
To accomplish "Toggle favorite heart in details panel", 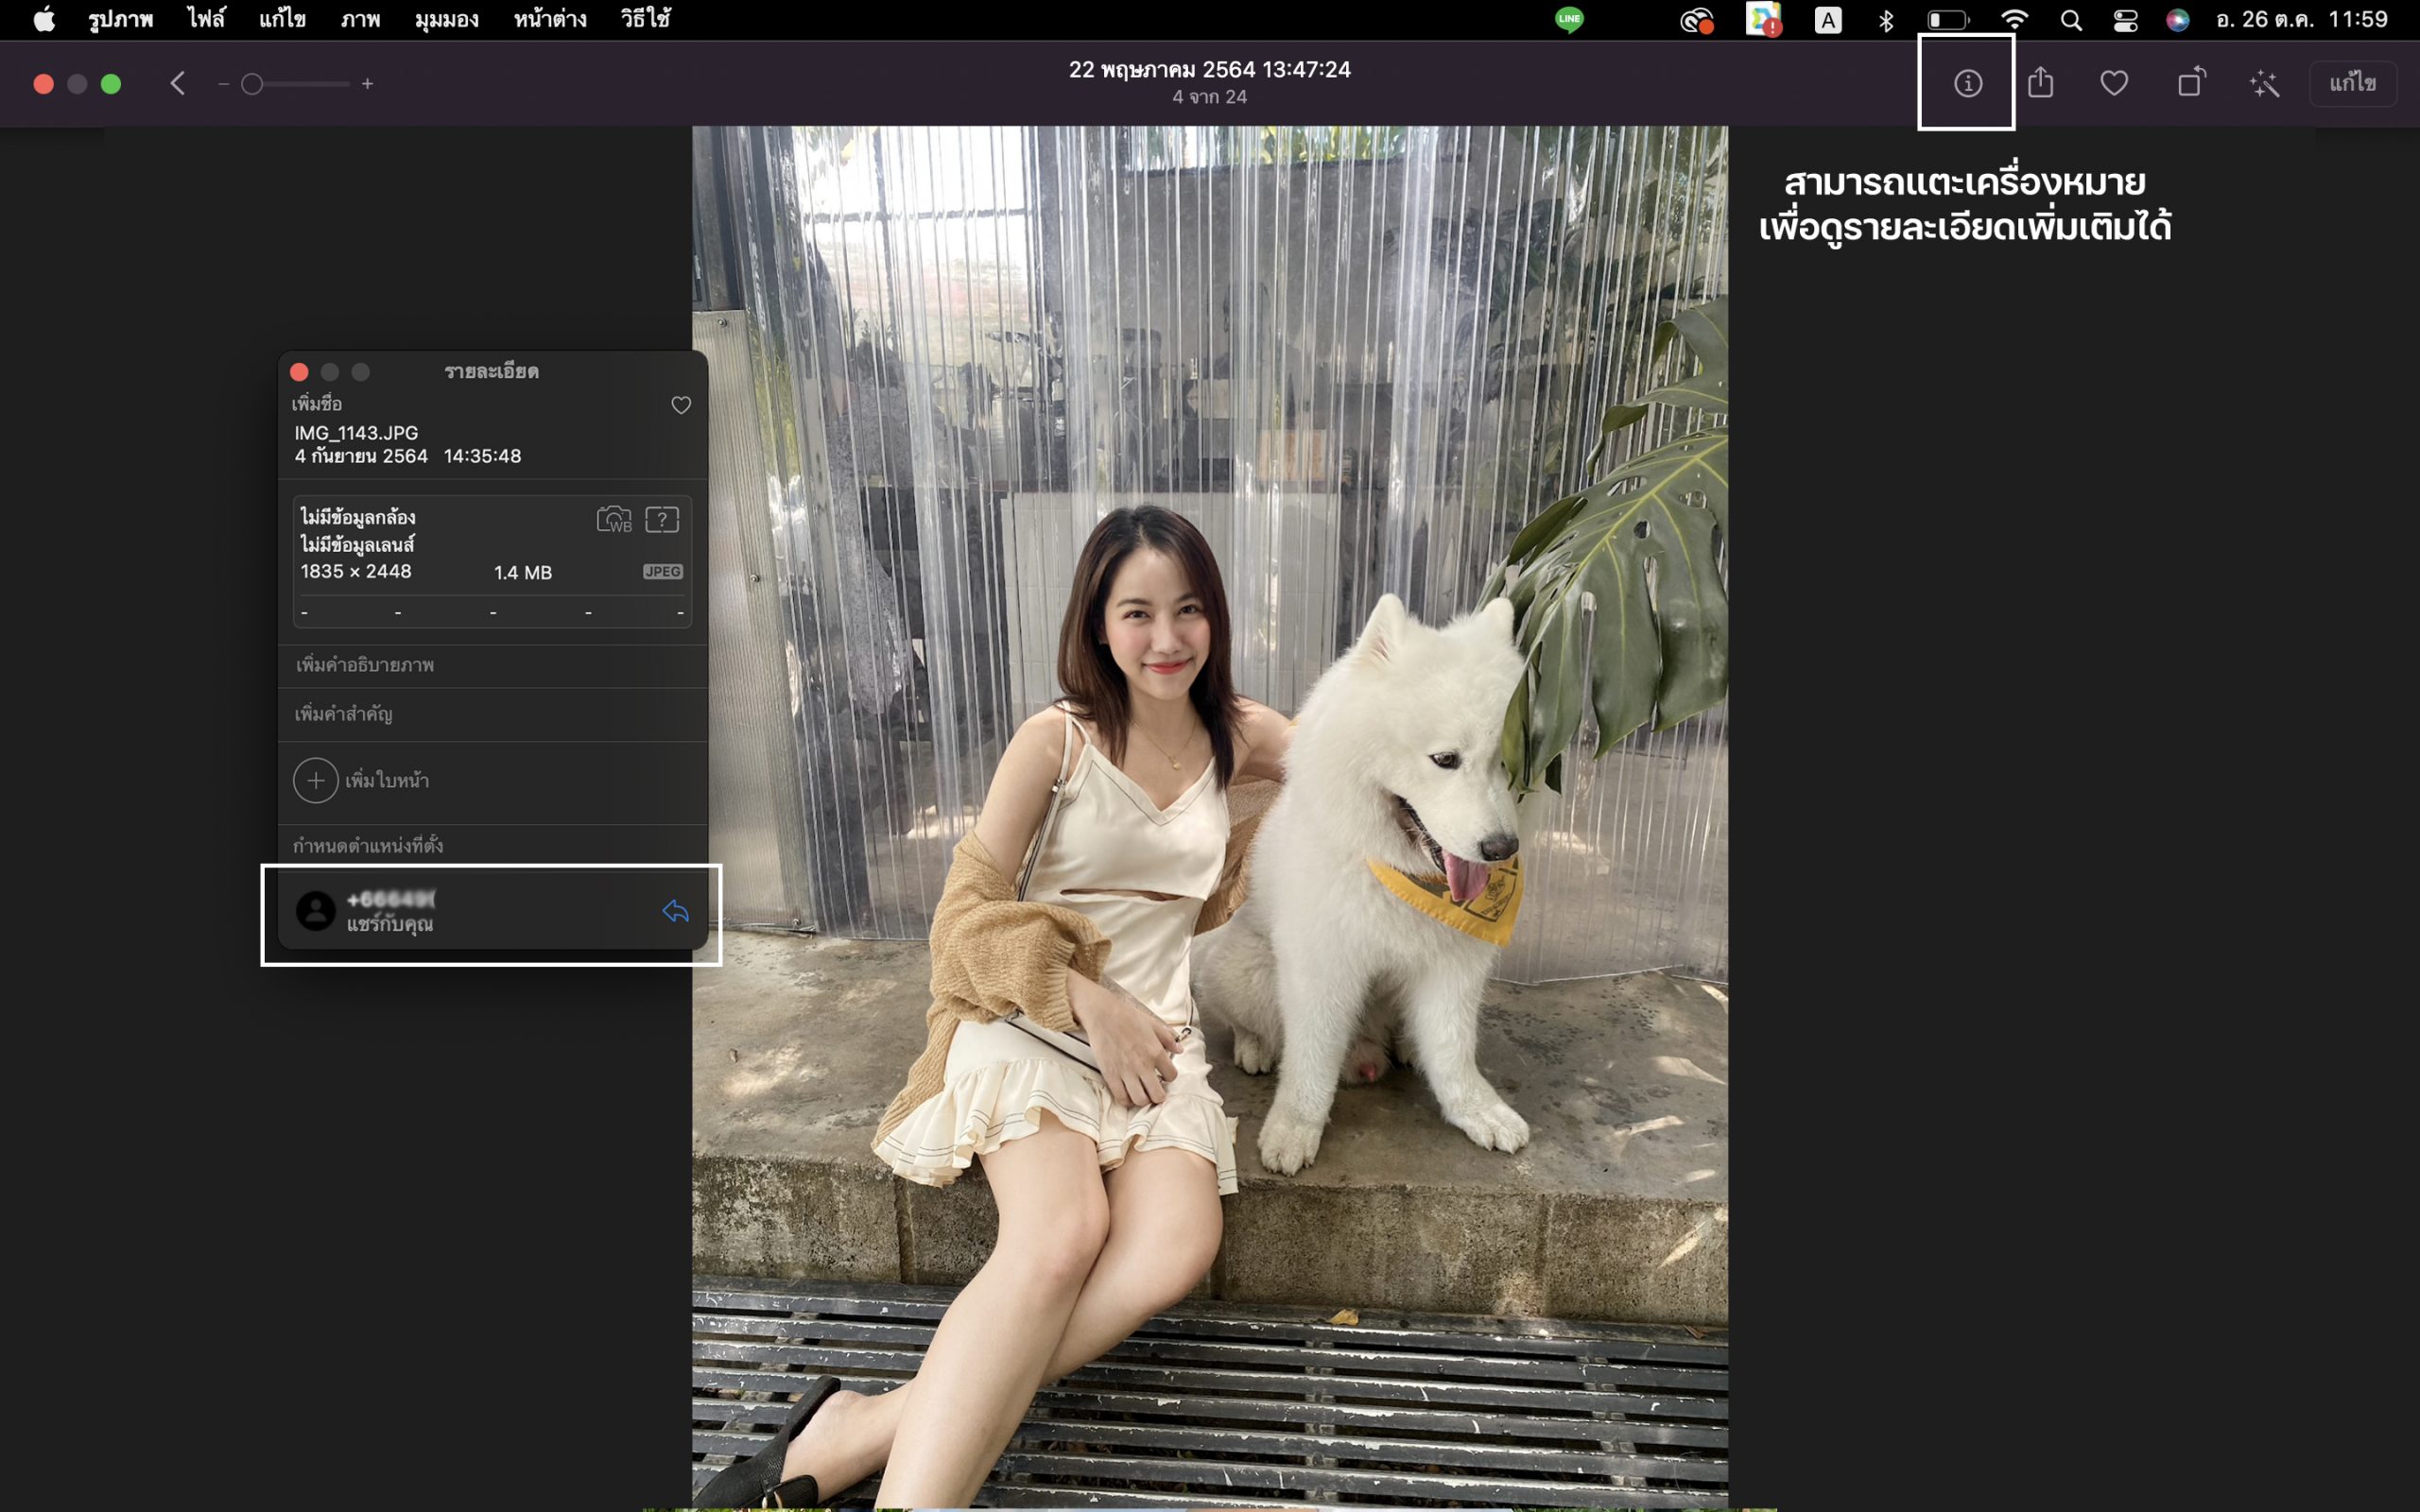I will [x=680, y=405].
